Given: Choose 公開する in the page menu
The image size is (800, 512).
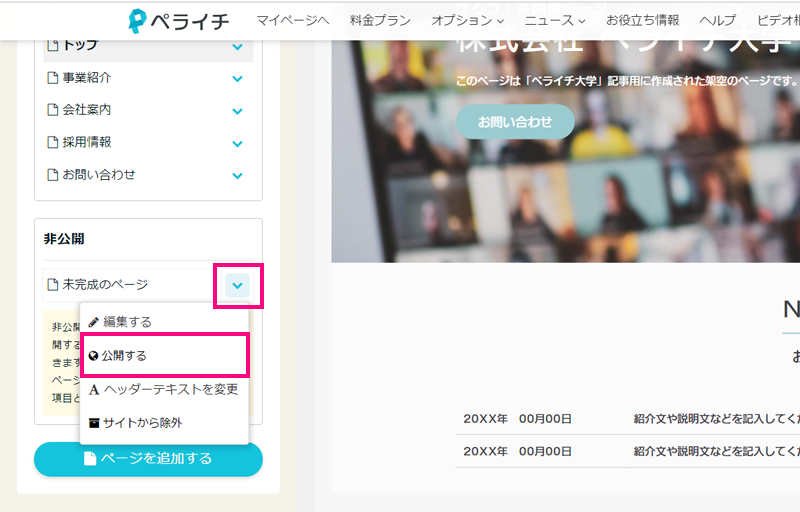Looking at the screenshot, I should tap(124, 356).
